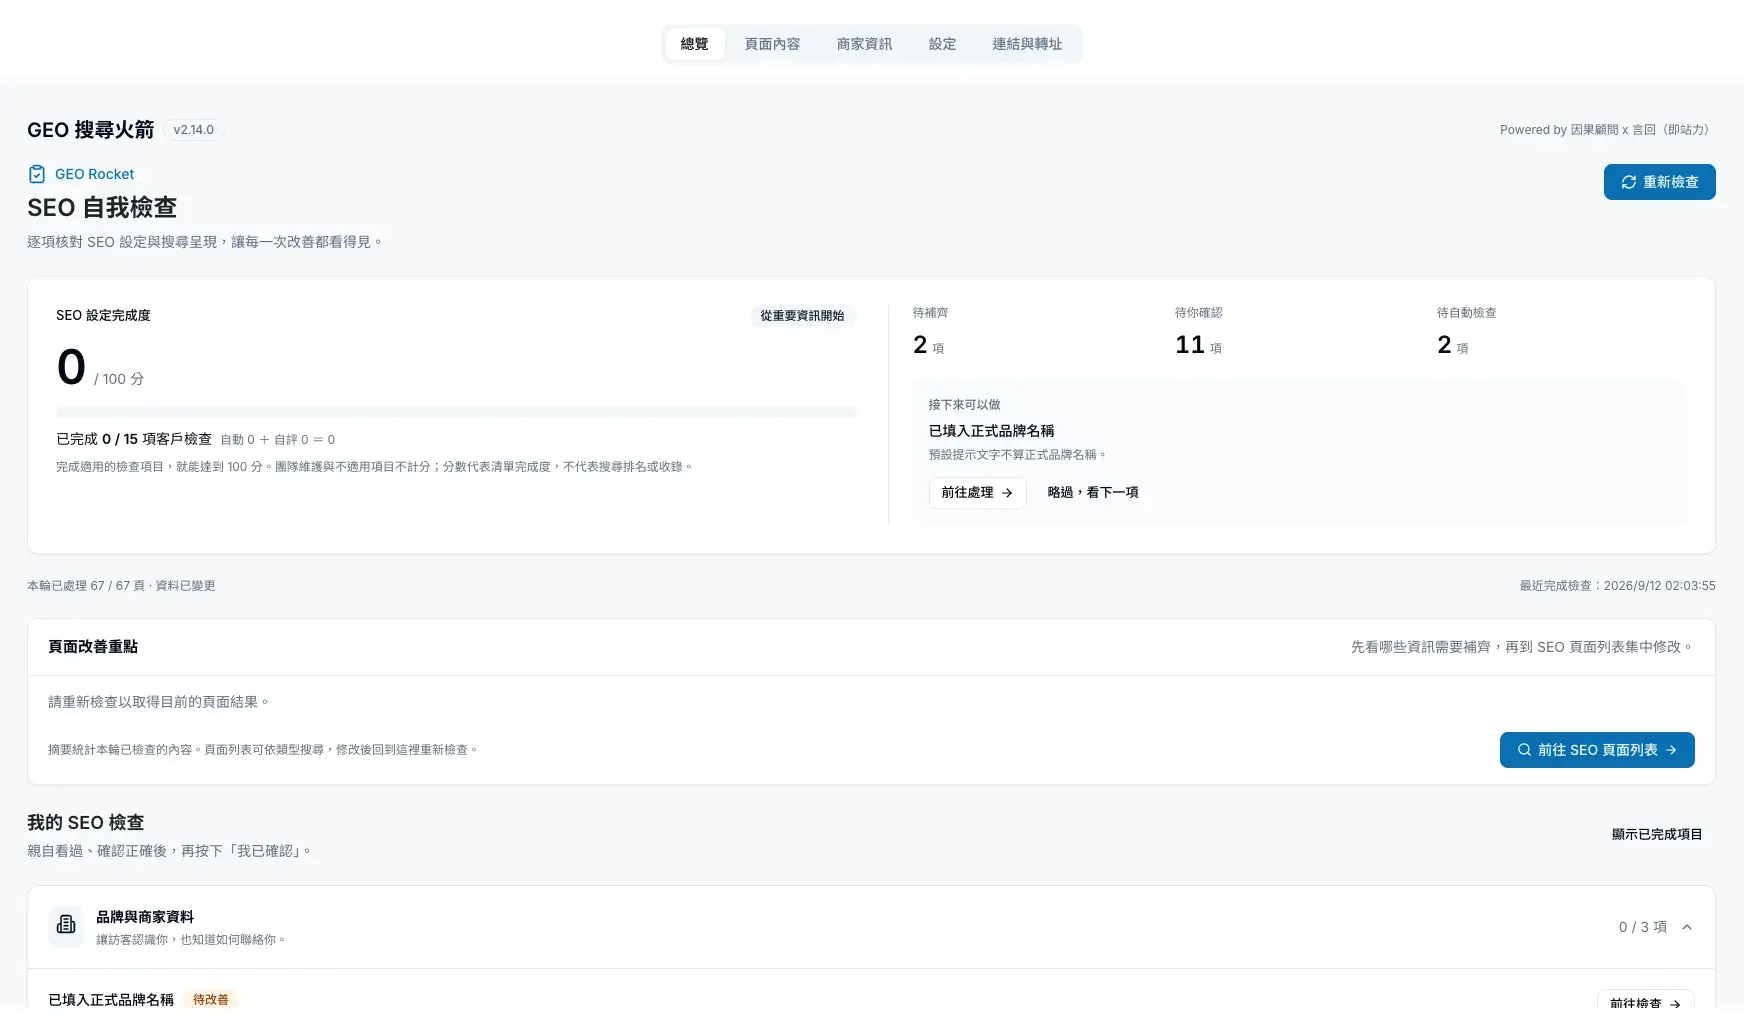The width and height of the screenshot is (1744, 1024).
Task: Click the refresh icon in 重新檢查 button
Action: tap(1629, 182)
